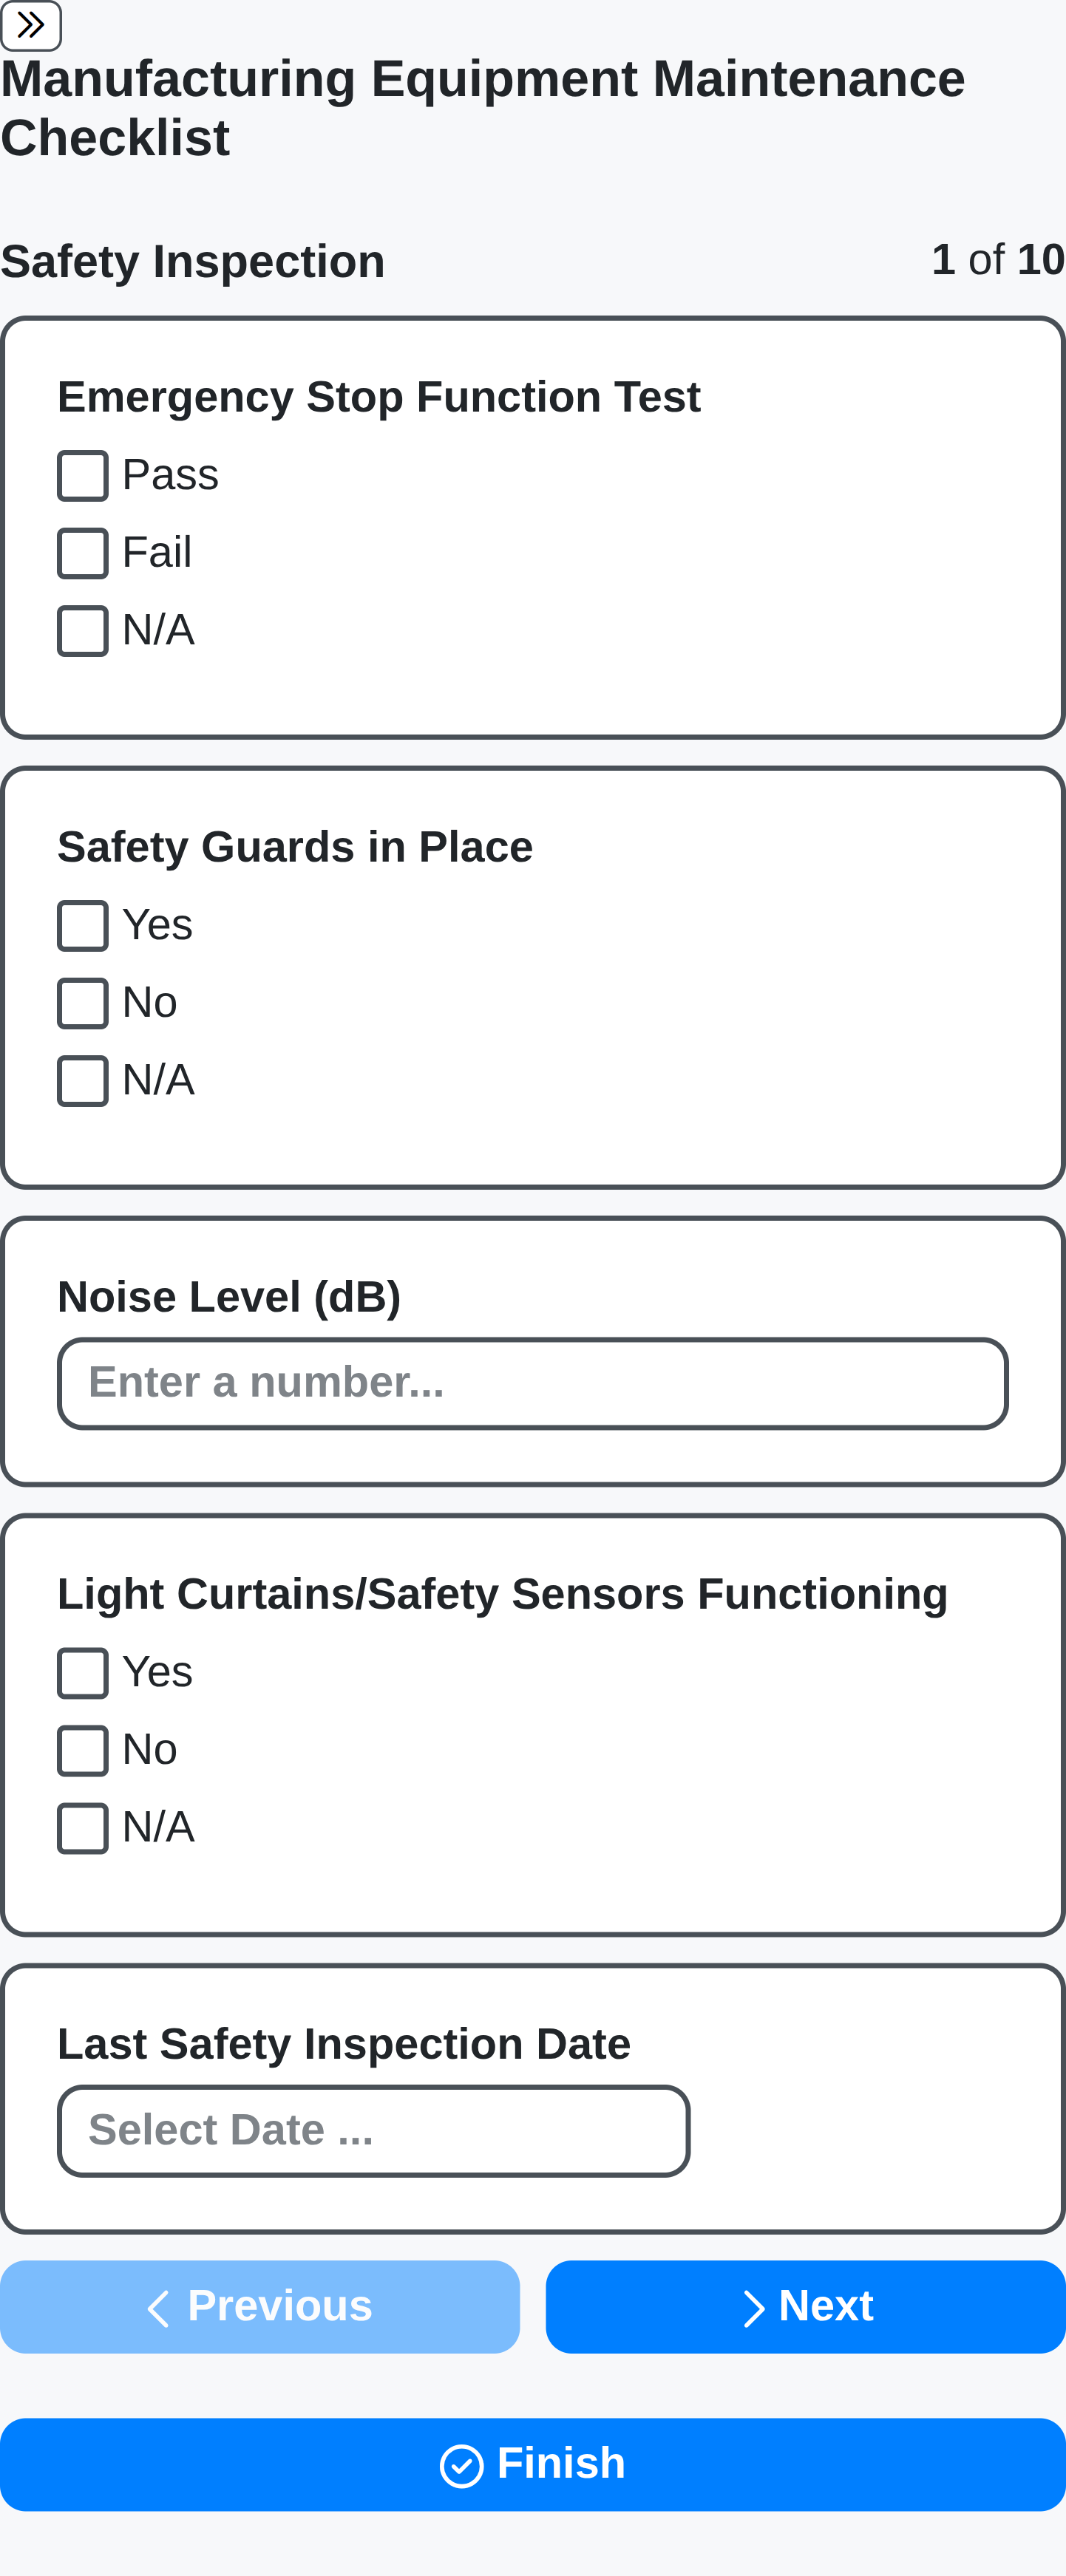Open the Last Safety Inspection Date picker
1066x2576 pixels.
coord(373,2131)
